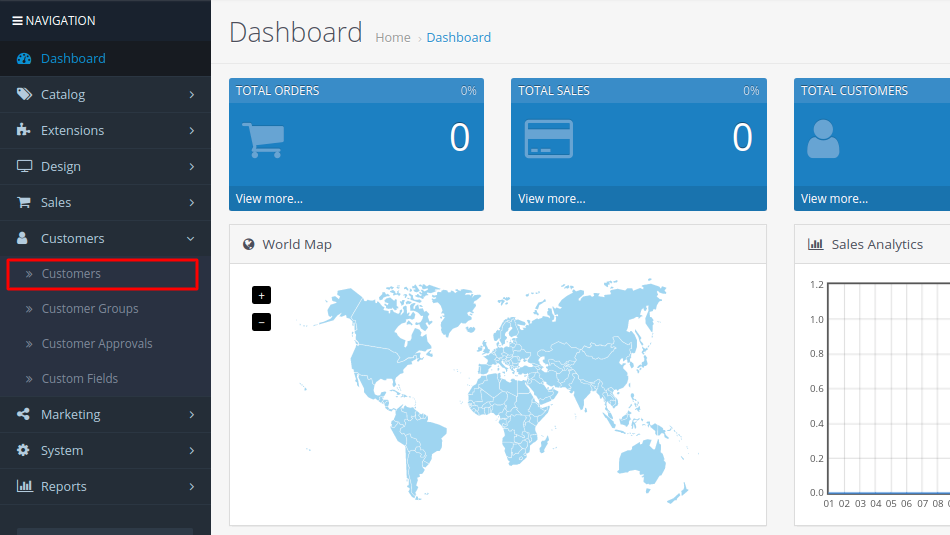Image resolution: width=950 pixels, height=535 pixels.
Task: Click the Extensions puzzle piece icon
Action: [24, 130]
